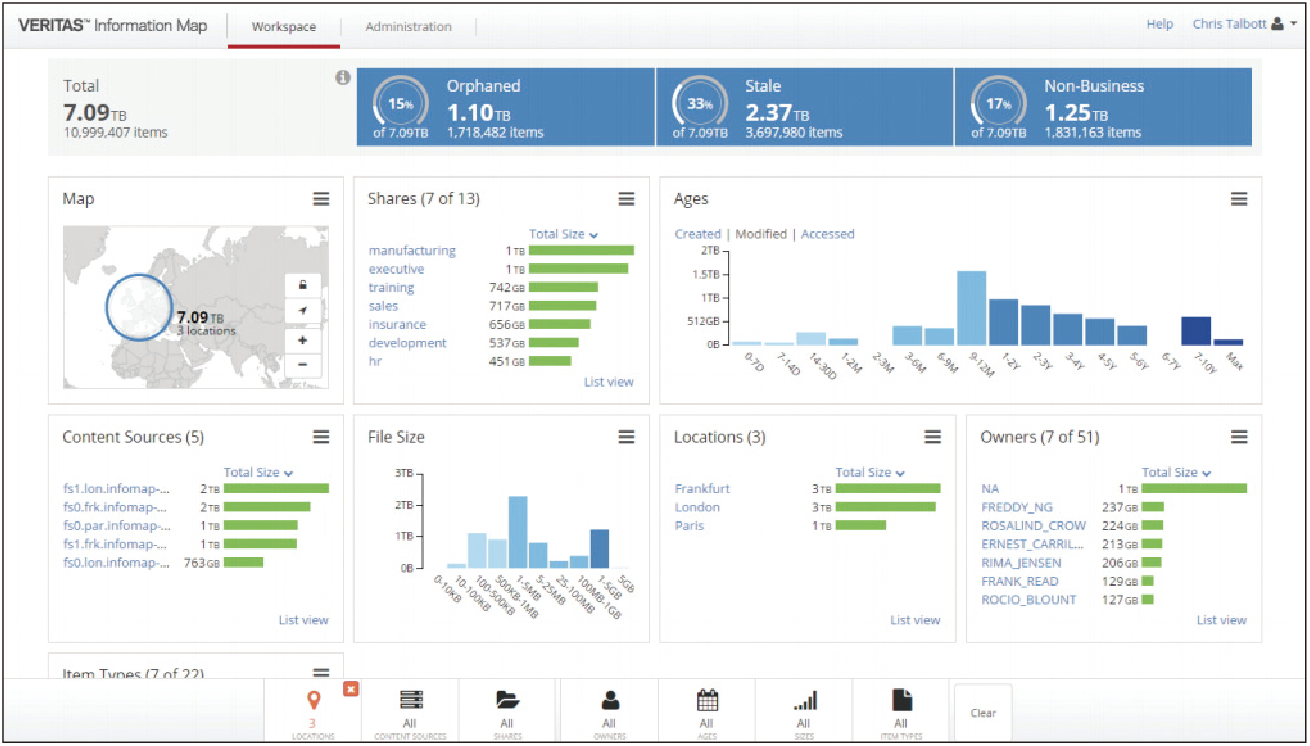Viewport: 1310px width, 746px height.
Task: Open List view in Shares panel
Action: [609, 382]
